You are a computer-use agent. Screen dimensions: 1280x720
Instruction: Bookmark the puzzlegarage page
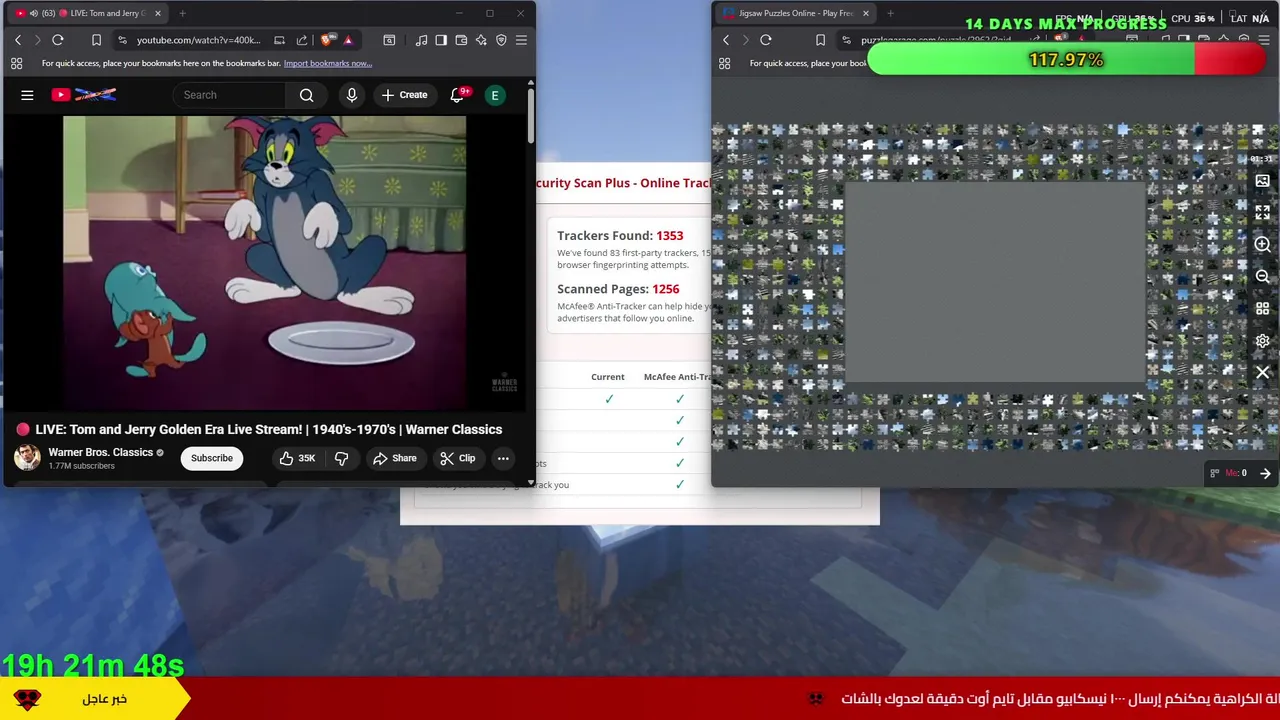pos(820,40)
